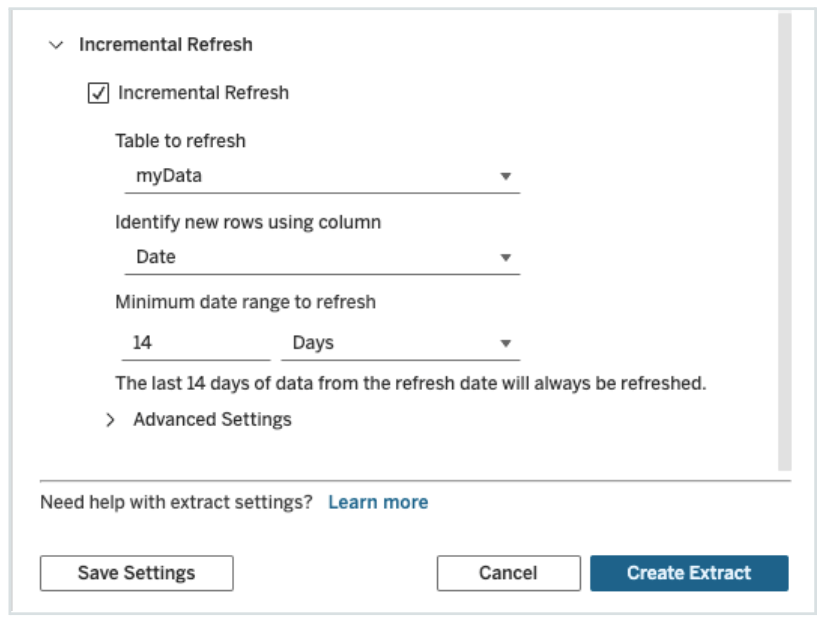Click the arrow icon beside Days

coord(506,344)
